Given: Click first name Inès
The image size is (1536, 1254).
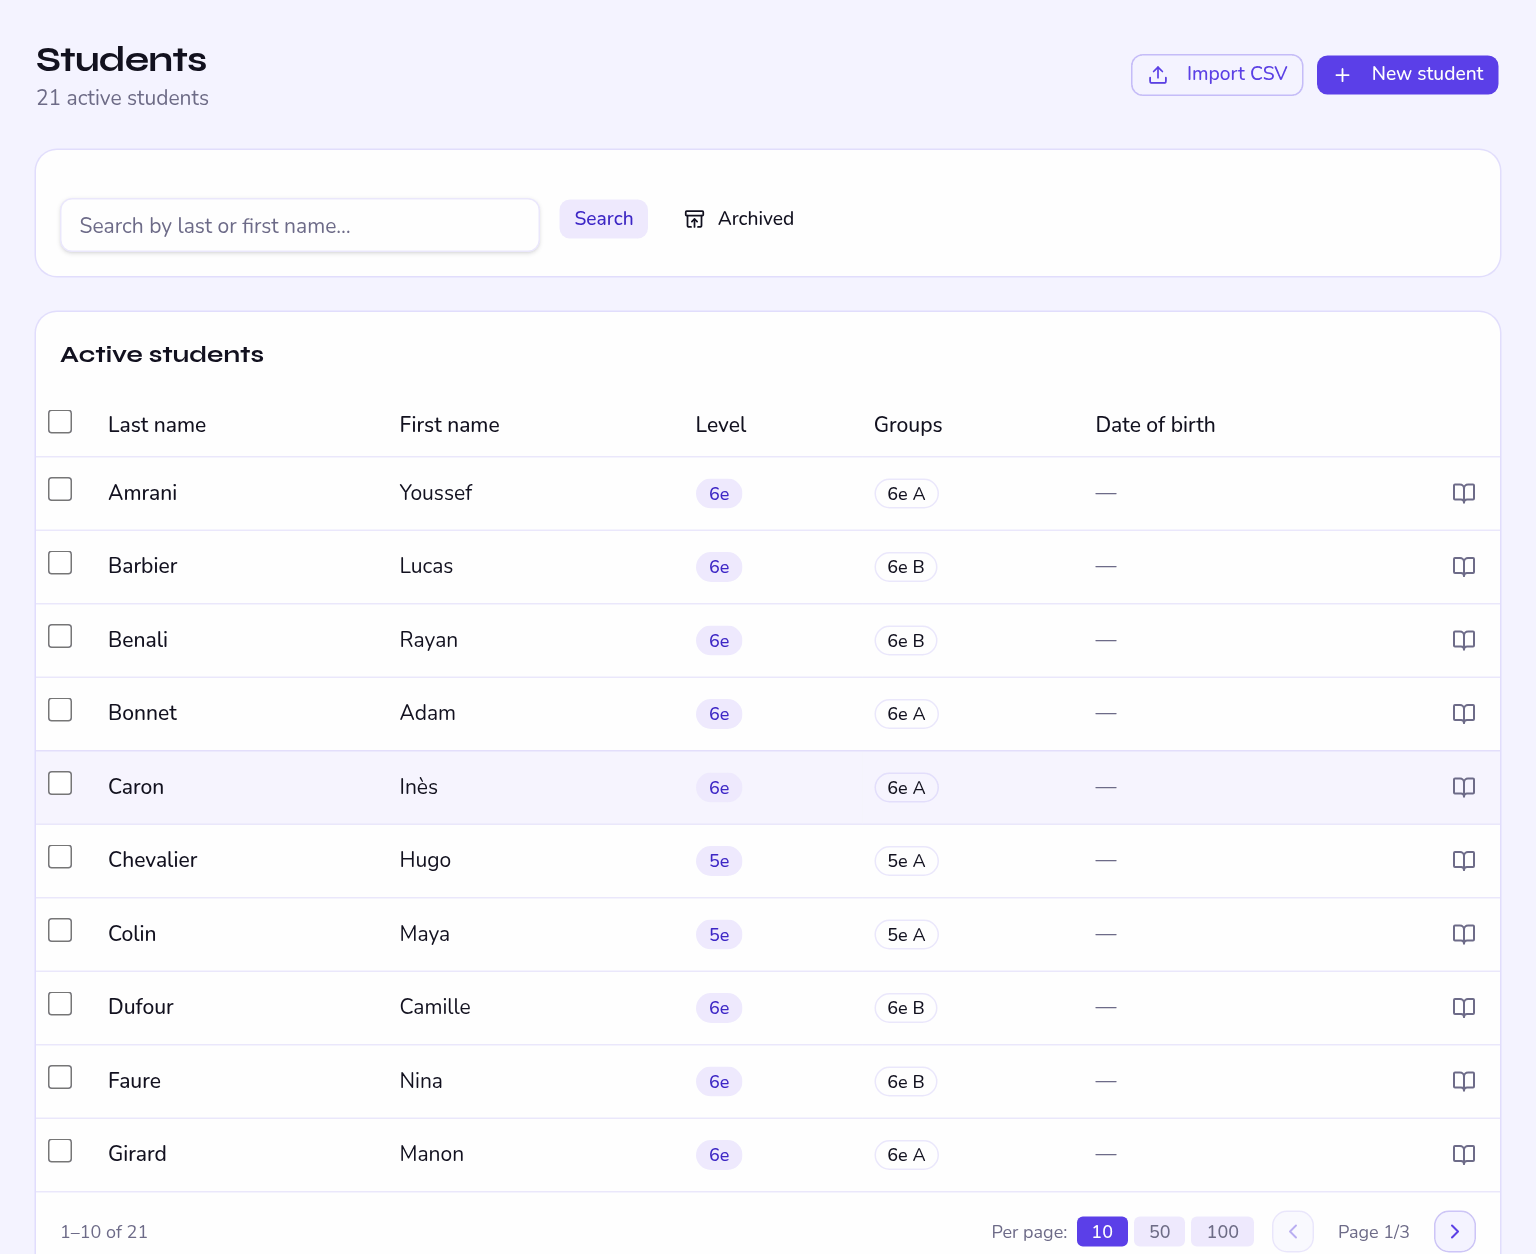Looking at the screenshot, I should (418, 787).
